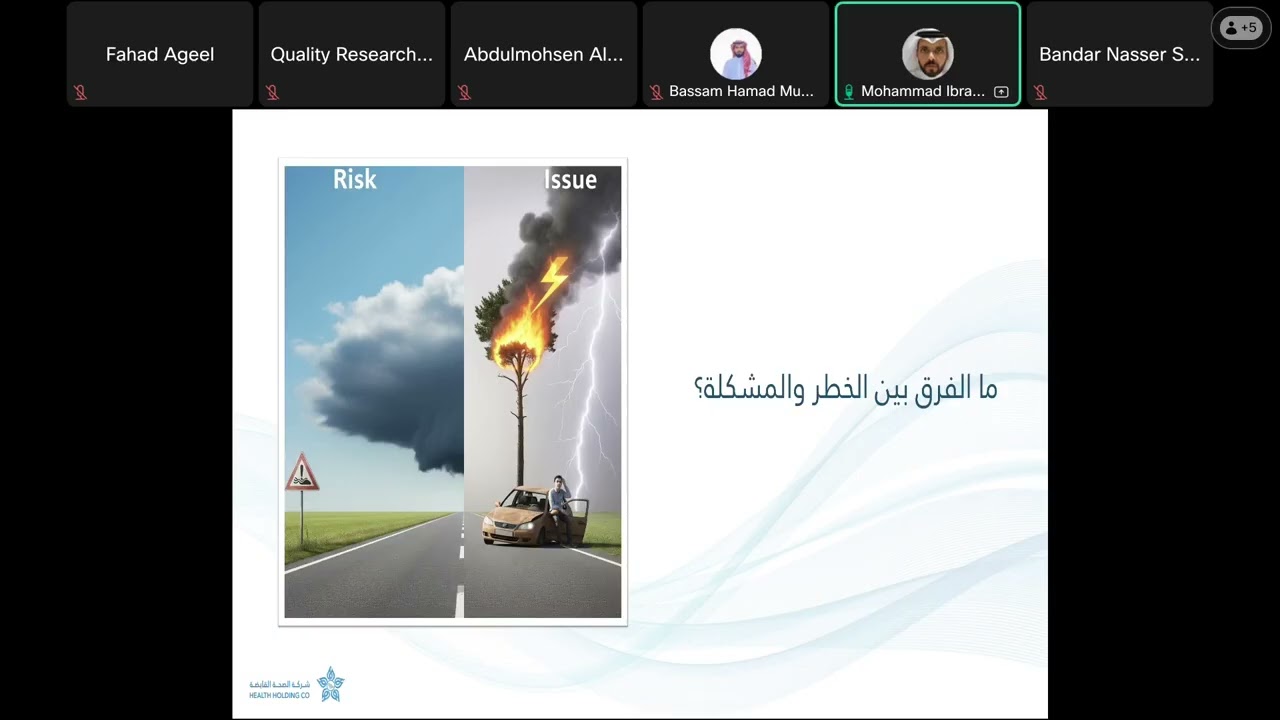The image size is (1280, 720).
Task: Click Mohammad Ibra's active microphone icon
Action: [x=848, y=92]
